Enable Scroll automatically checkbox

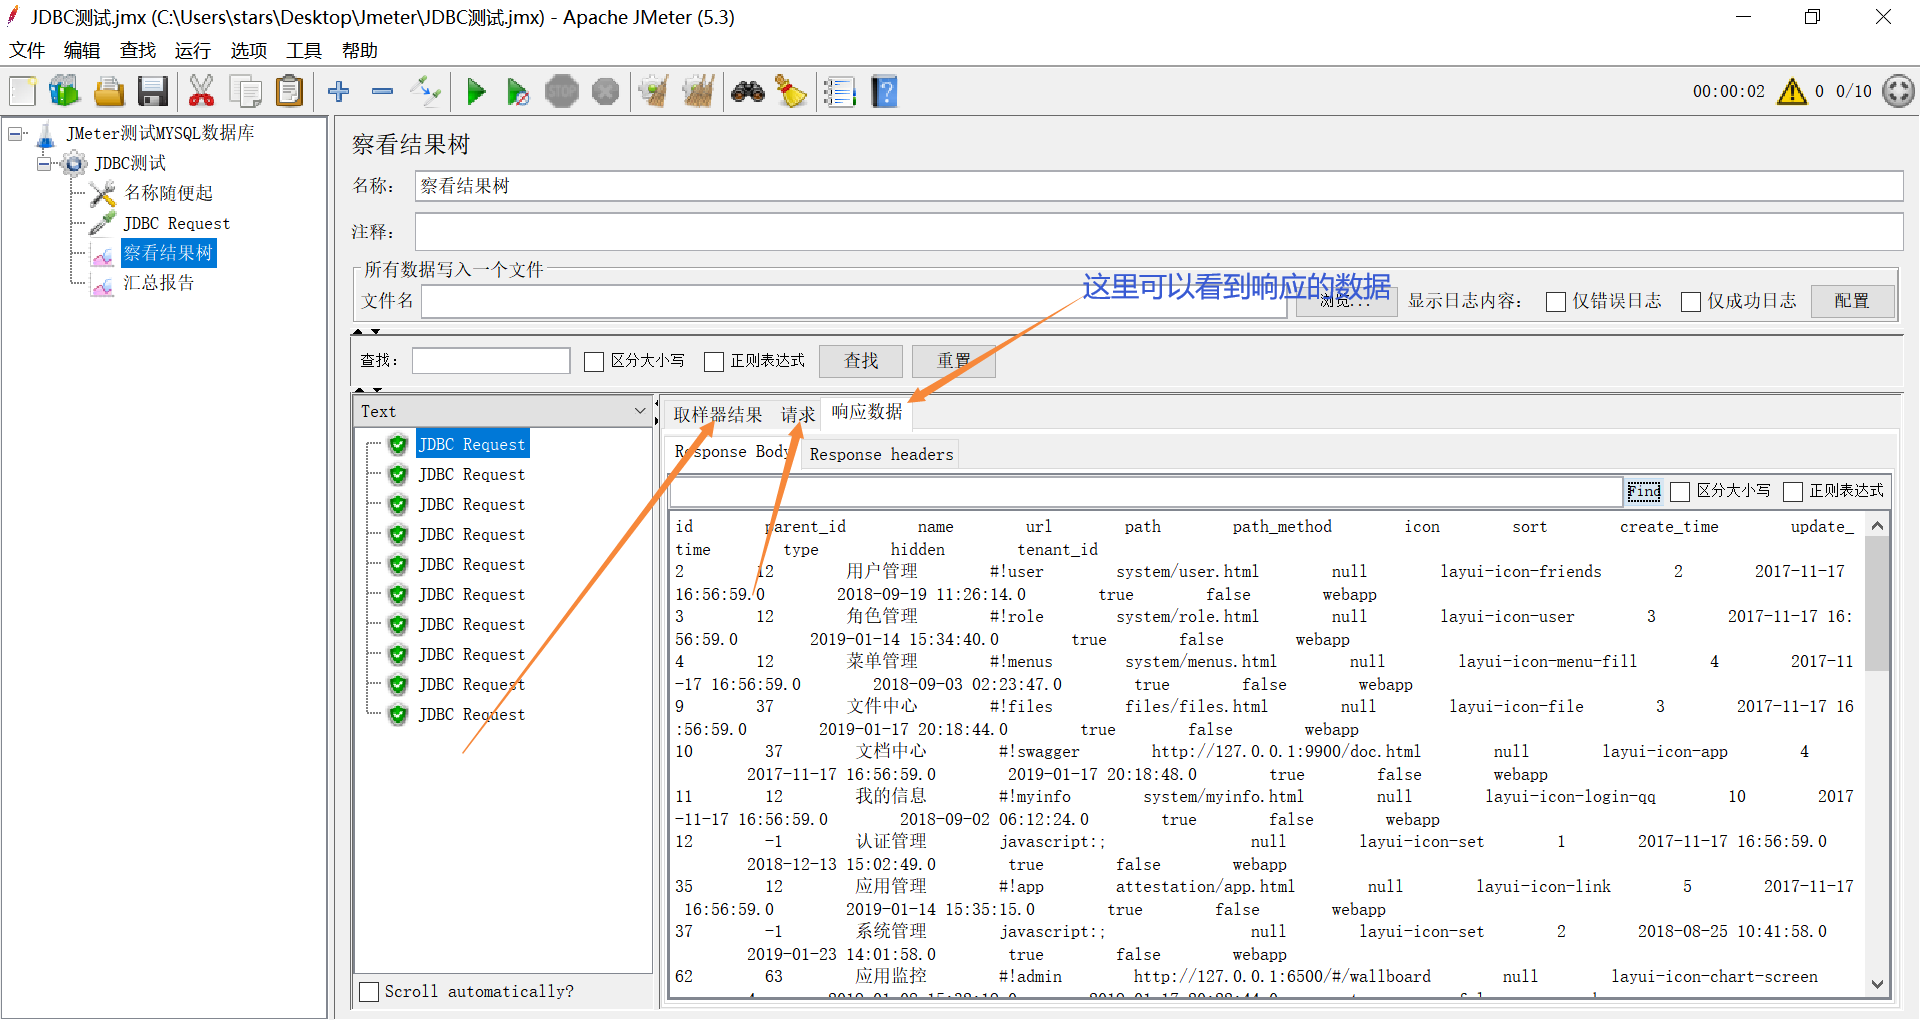(369, 991)
